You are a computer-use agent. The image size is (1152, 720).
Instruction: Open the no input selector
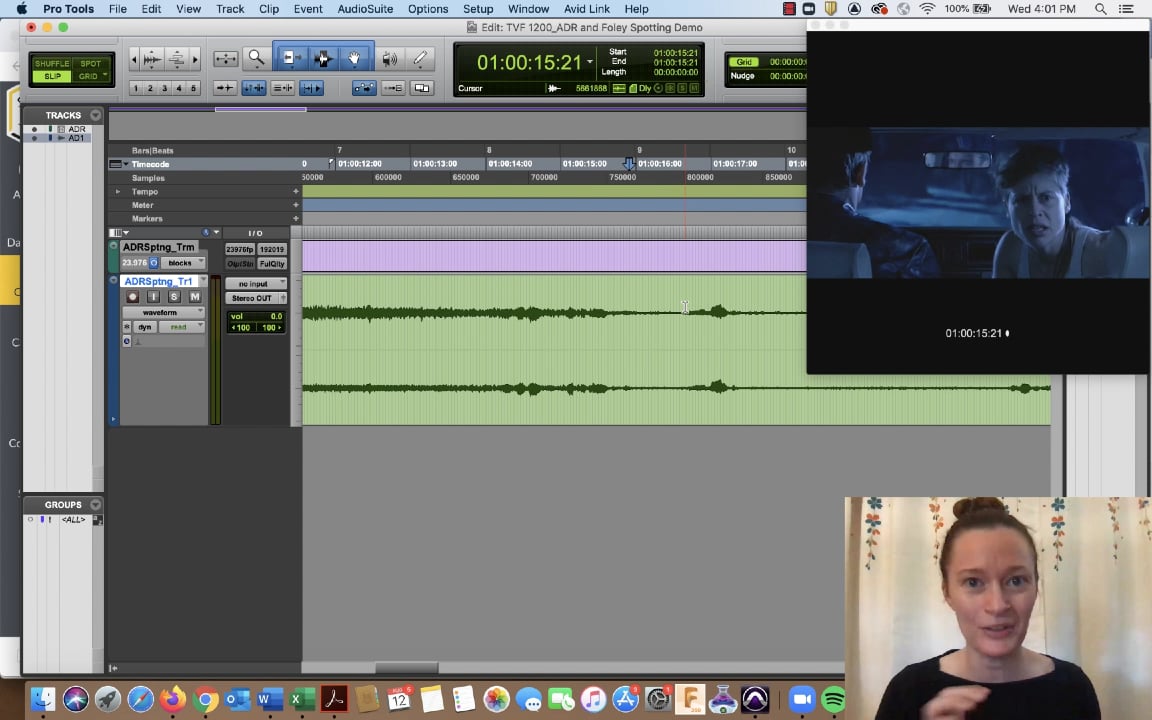click(x=256, y=284)
